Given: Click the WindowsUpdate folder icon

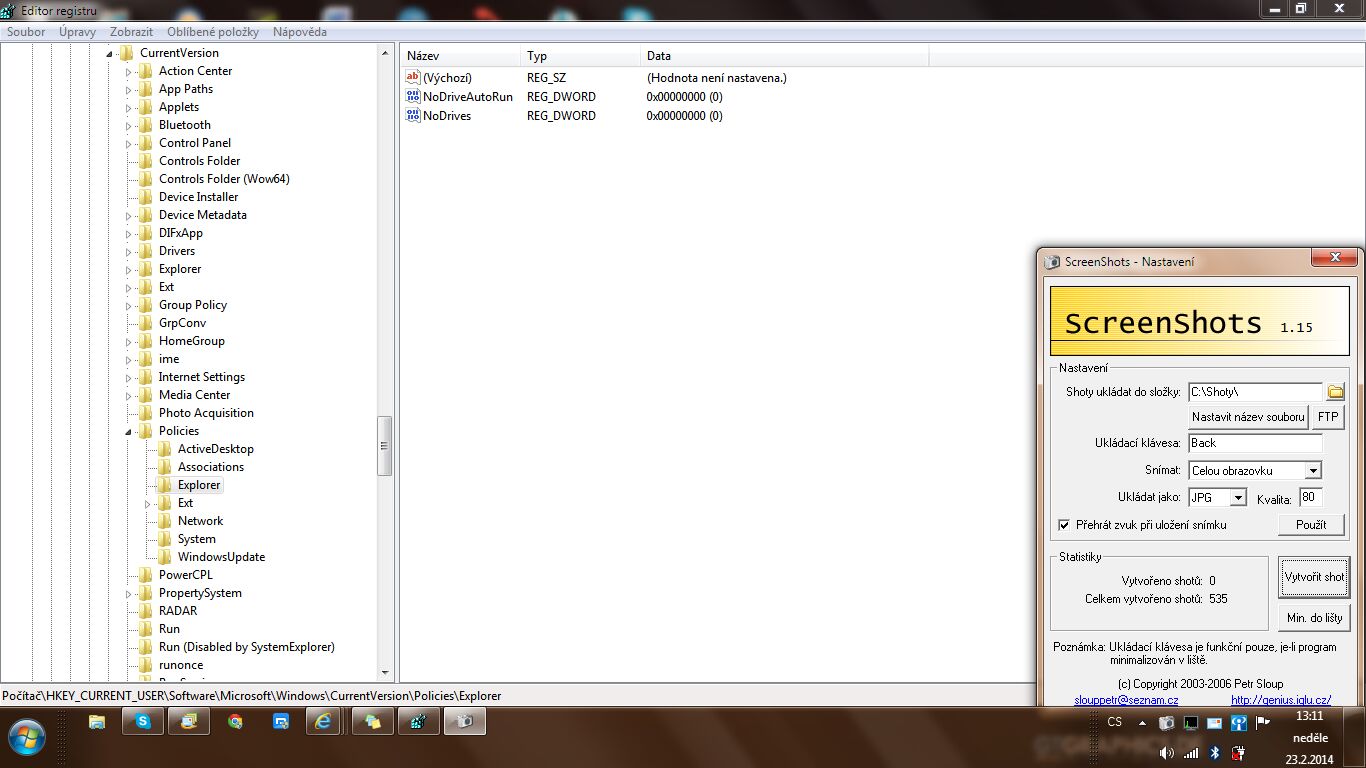Looking at the screenshot, I should [x=165, y=557].
